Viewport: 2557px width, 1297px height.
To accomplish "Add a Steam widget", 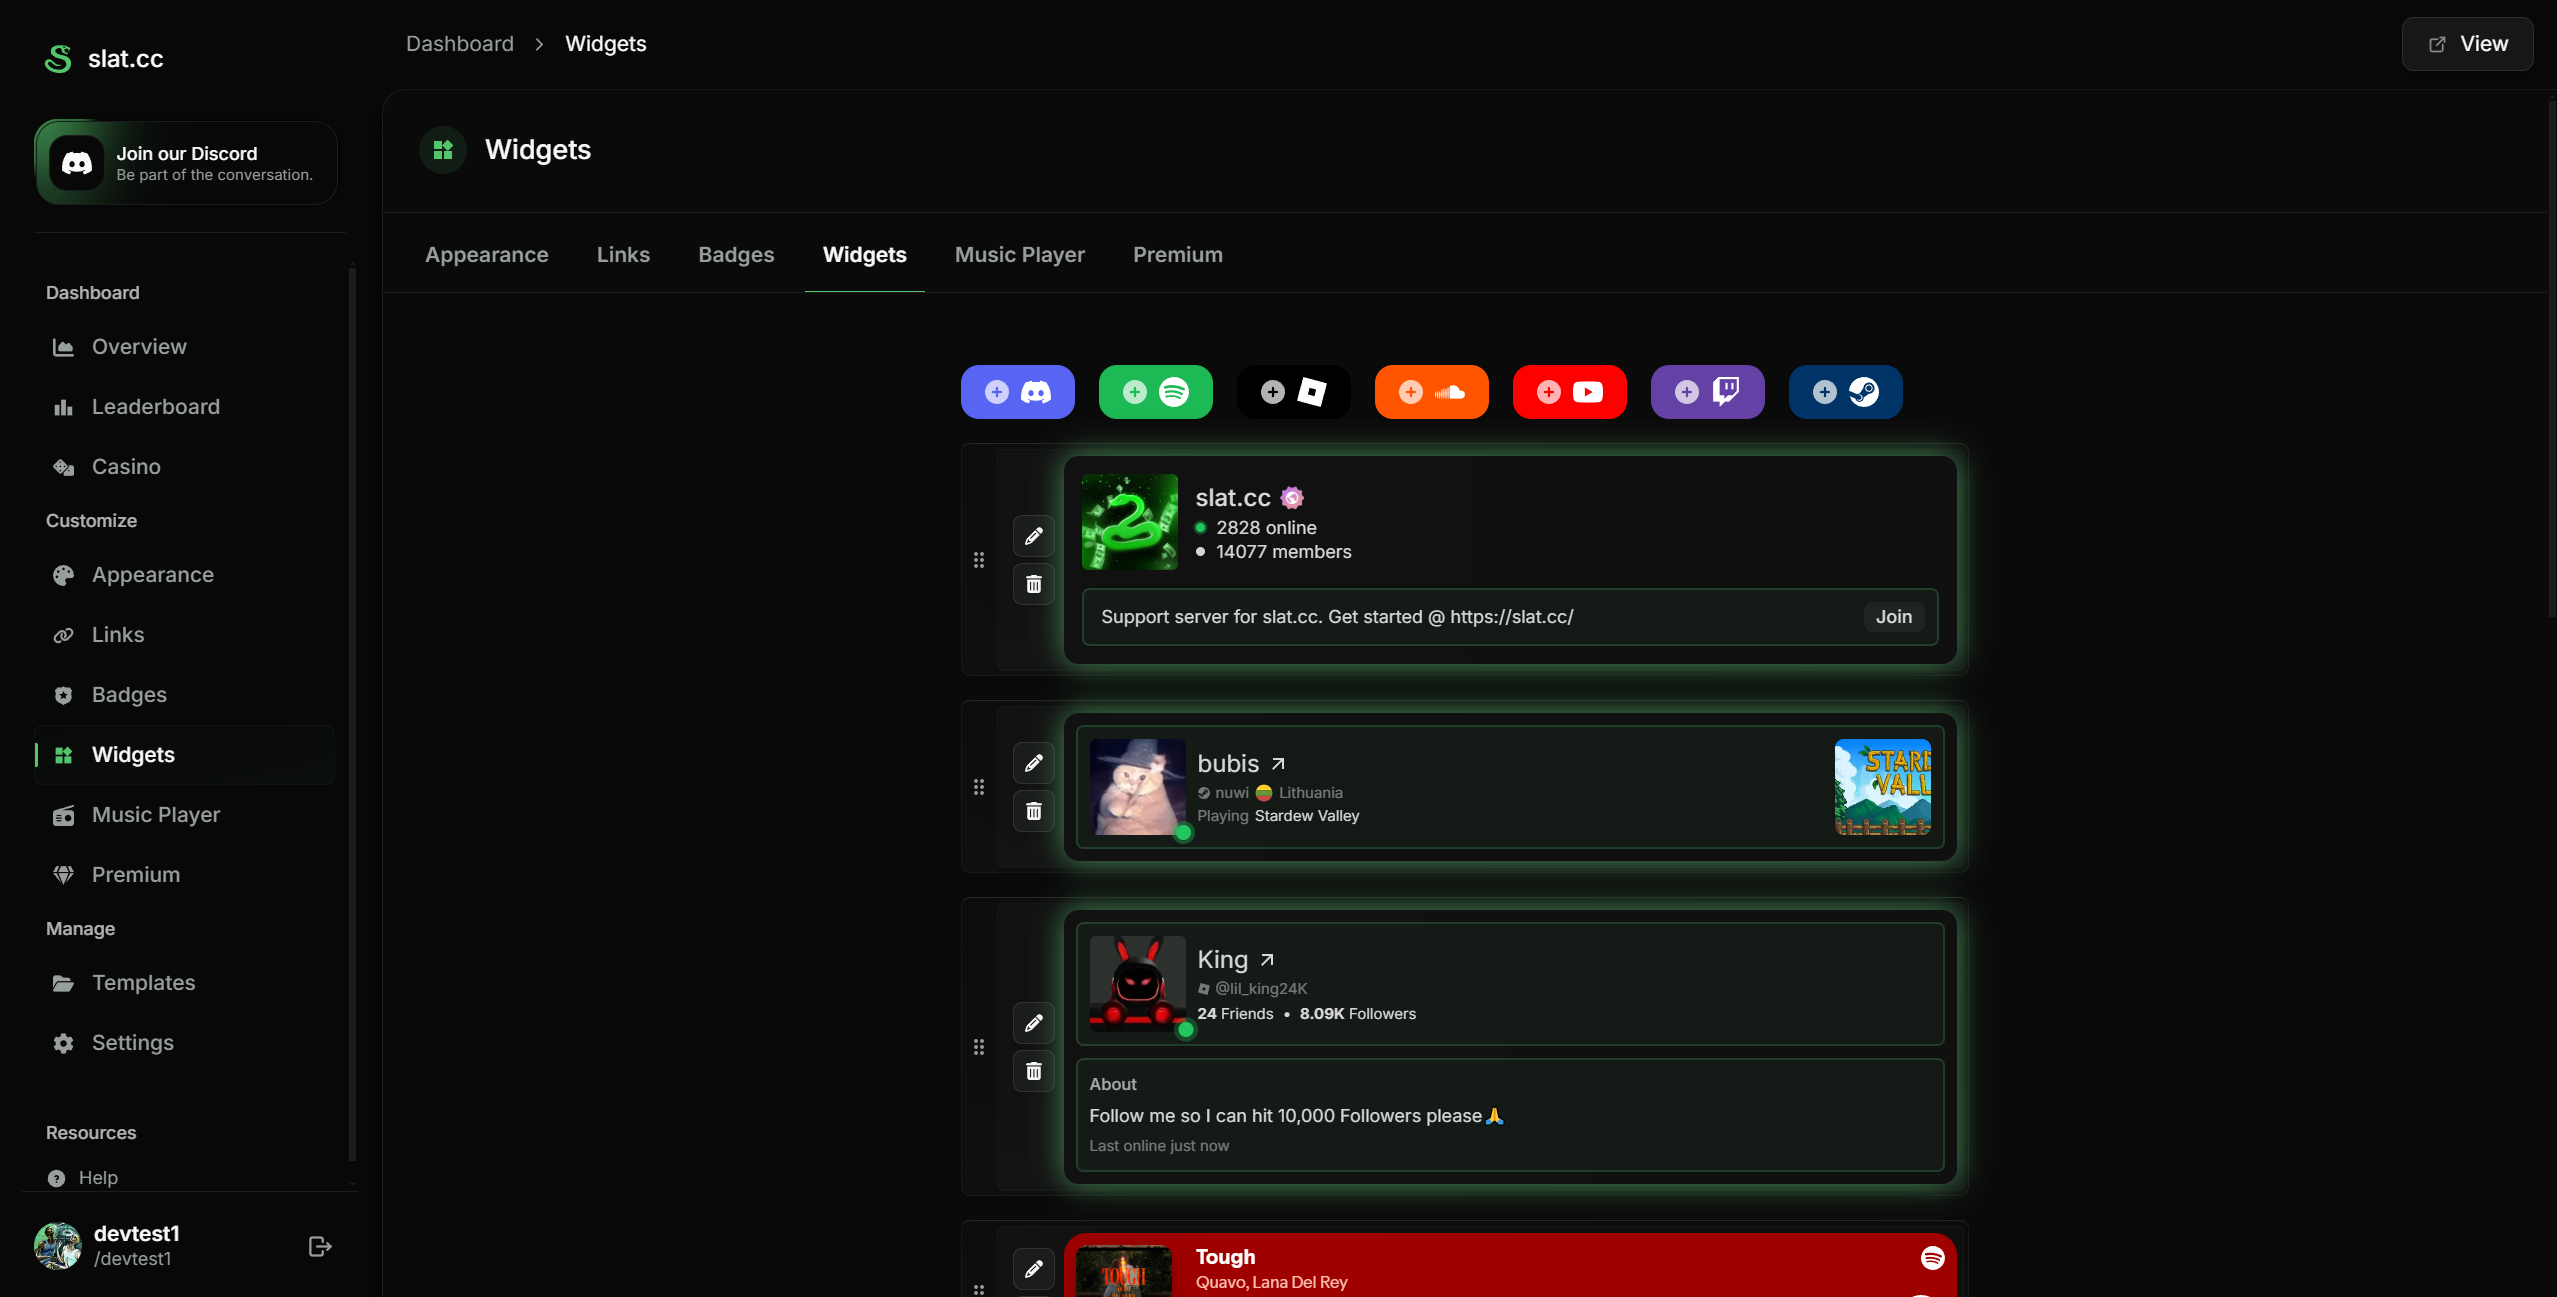I will click(1845, 392).
